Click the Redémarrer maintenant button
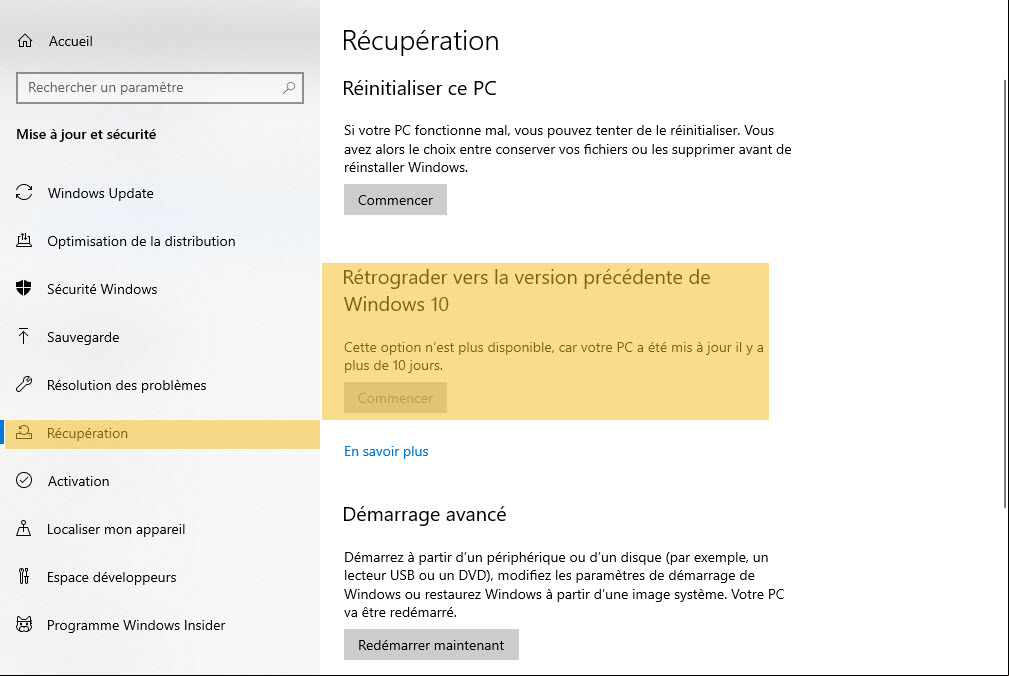Image resolution: width=1009 pixels, height=676 pixels. (431, 644)
